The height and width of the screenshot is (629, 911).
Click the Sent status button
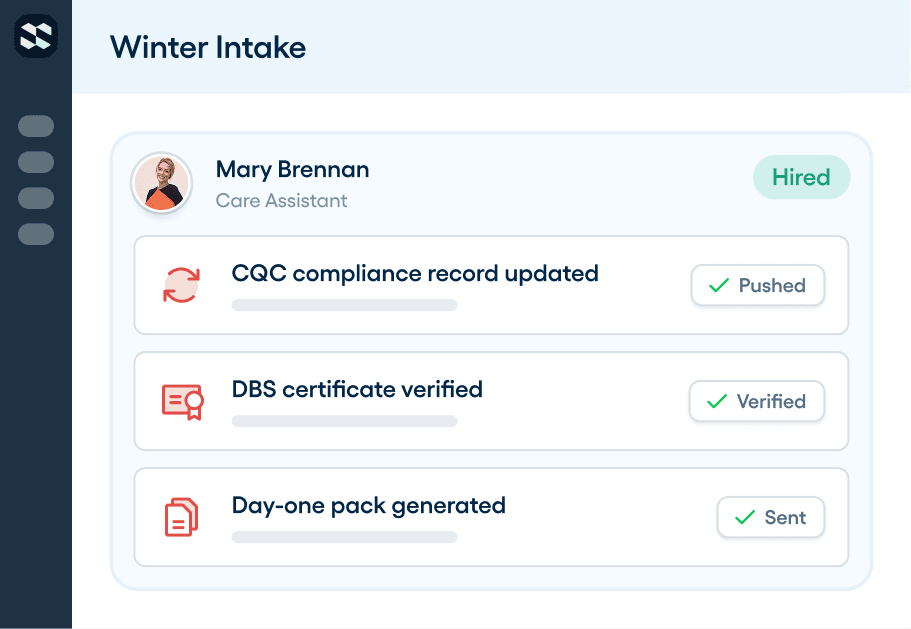[770, 517]
